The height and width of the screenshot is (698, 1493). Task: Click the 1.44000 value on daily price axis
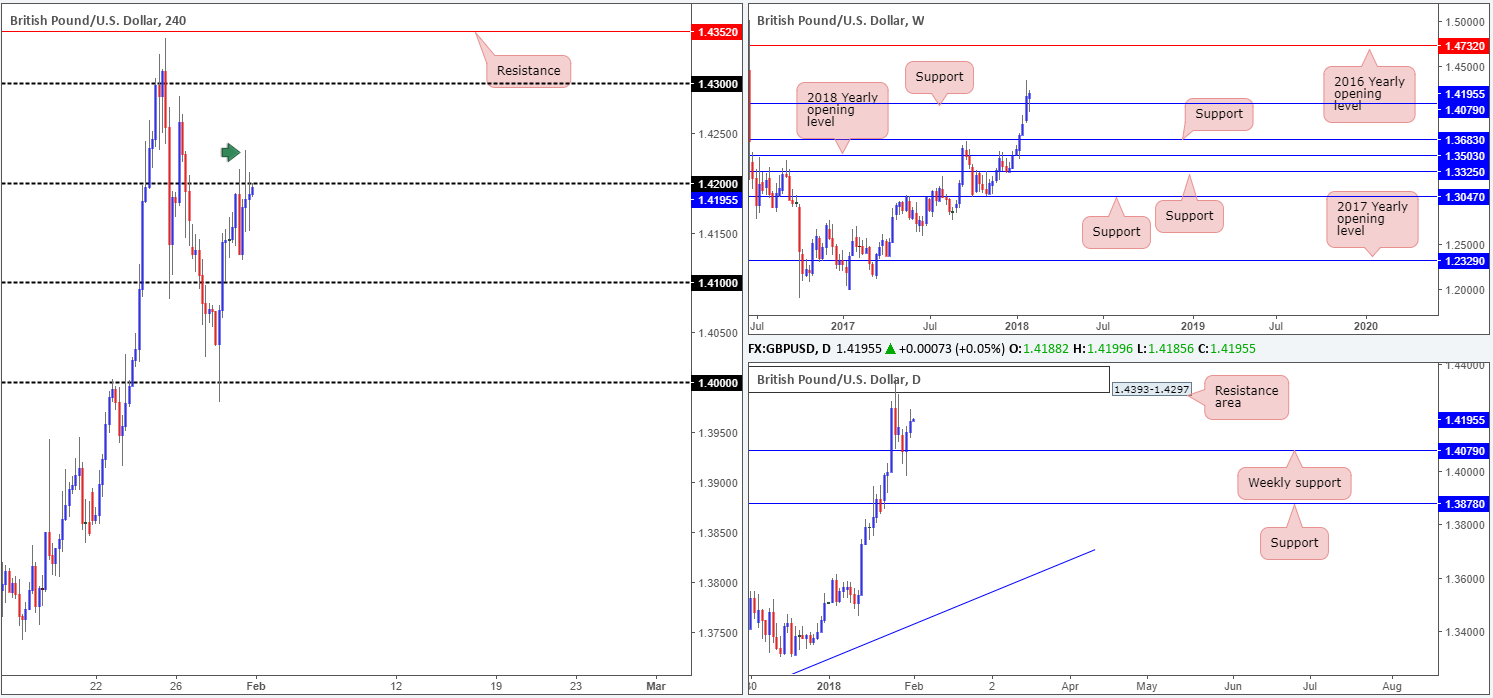tap(1464, 367)
